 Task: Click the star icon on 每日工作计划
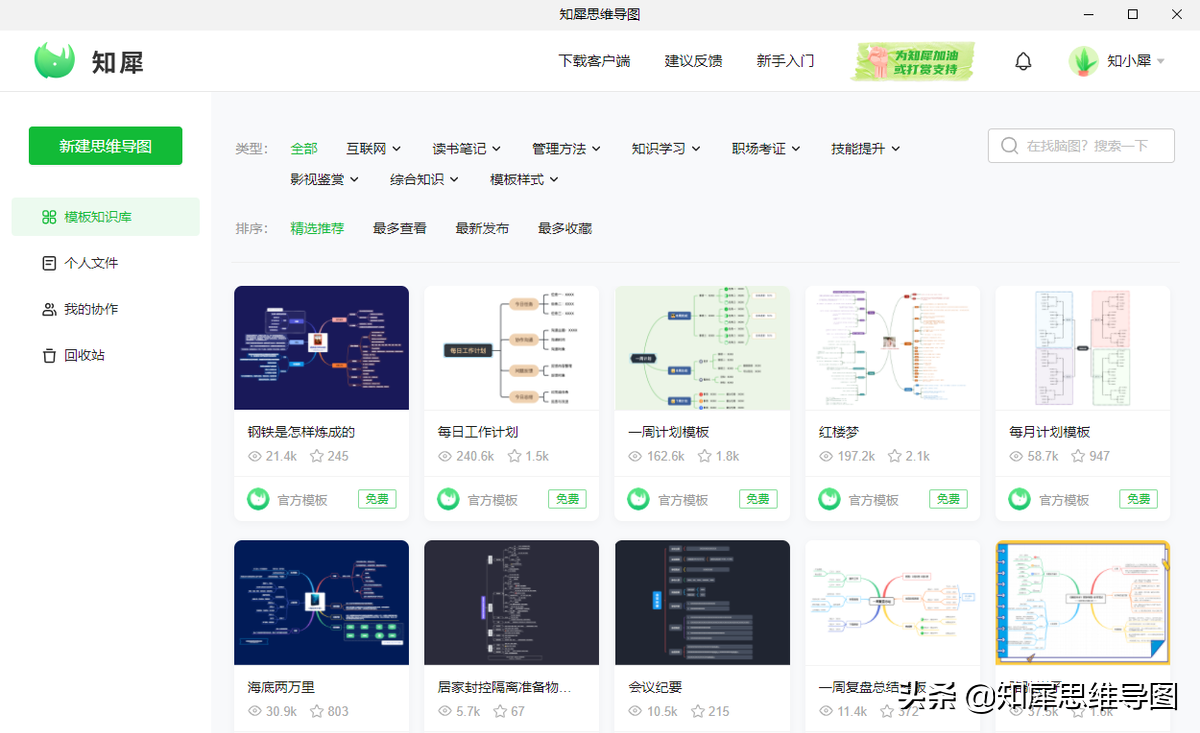tap(515, 456)
